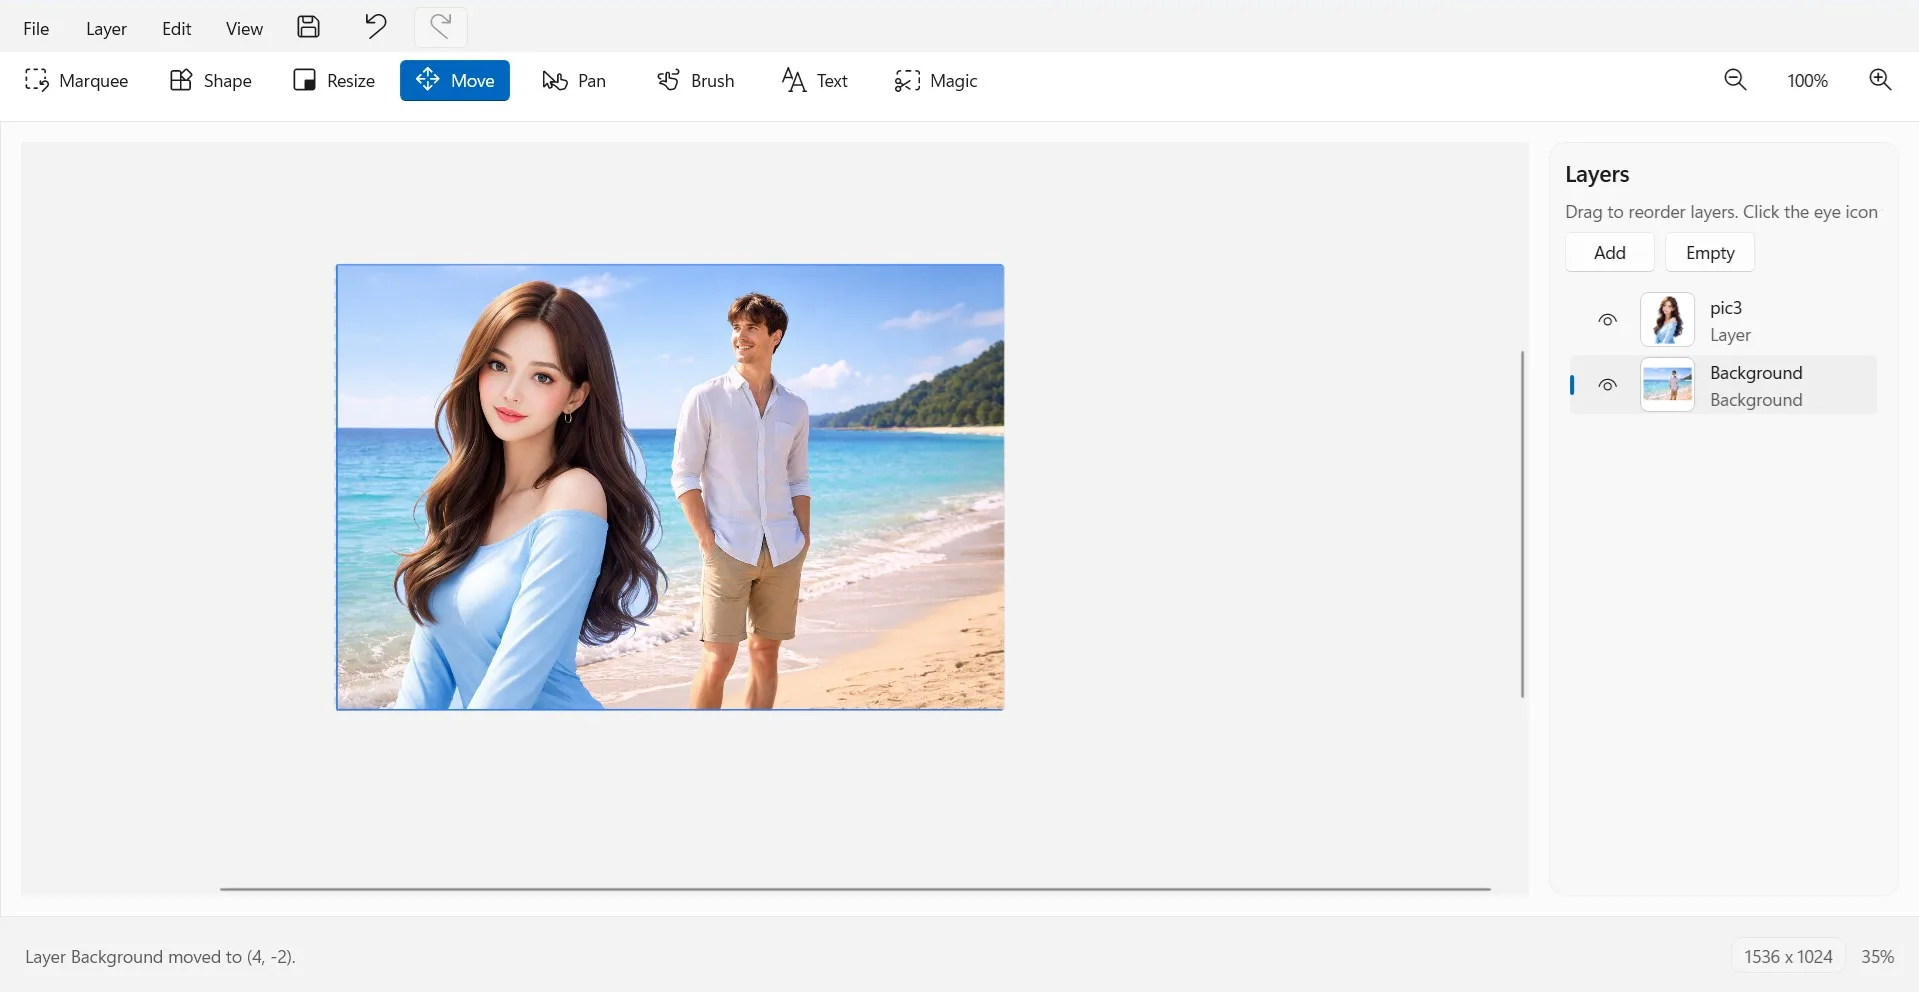Click the vertical canvas scrollbar
1919x992 pixels.
coord(1522,524)
